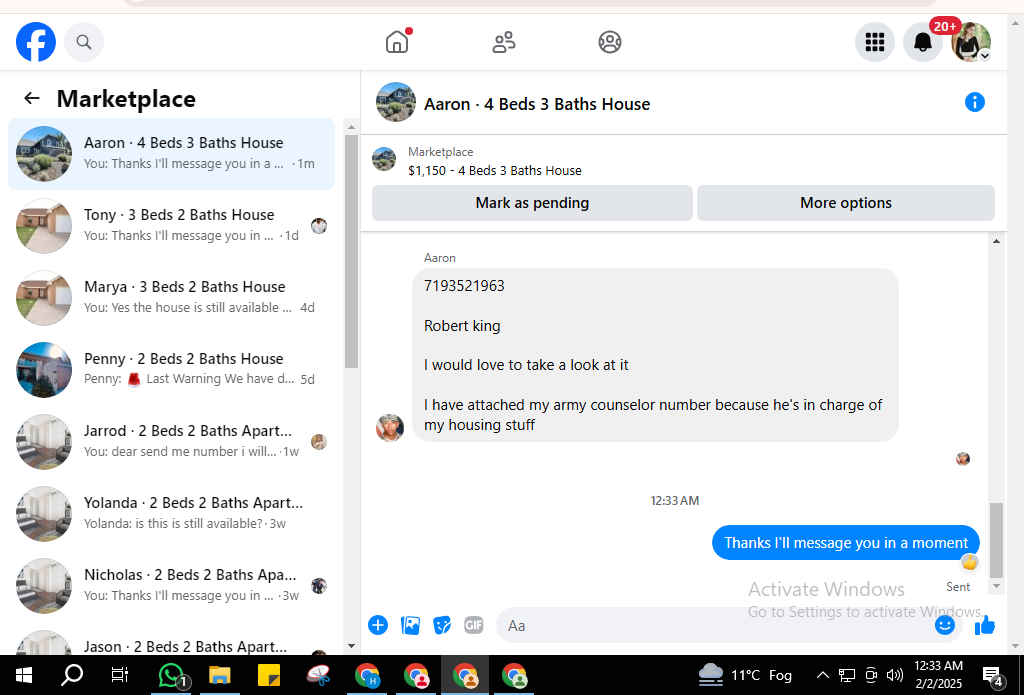Open the account profile picture menu
Screen dimensions: 1024x695
coord(971,42)
